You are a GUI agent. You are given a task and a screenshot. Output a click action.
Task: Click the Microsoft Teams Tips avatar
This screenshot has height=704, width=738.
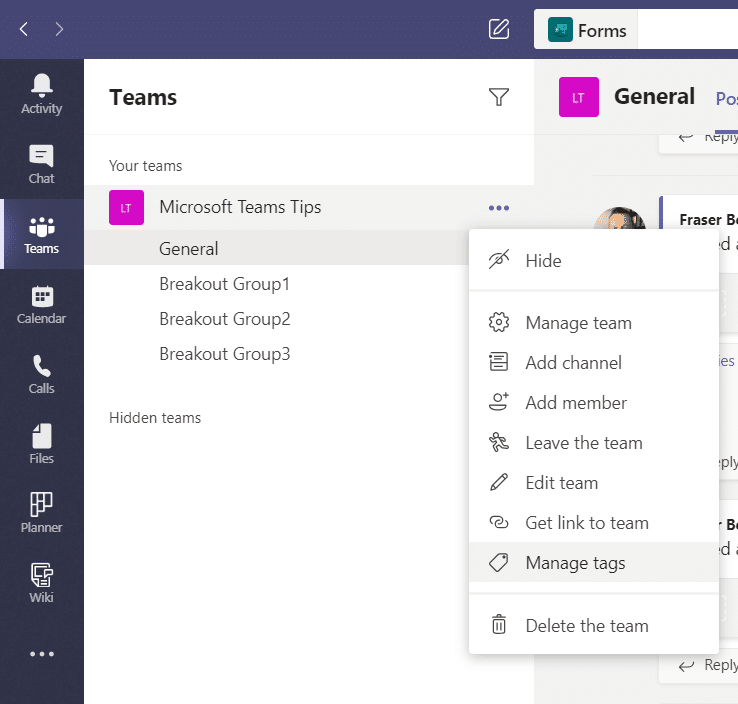(126, 208)
